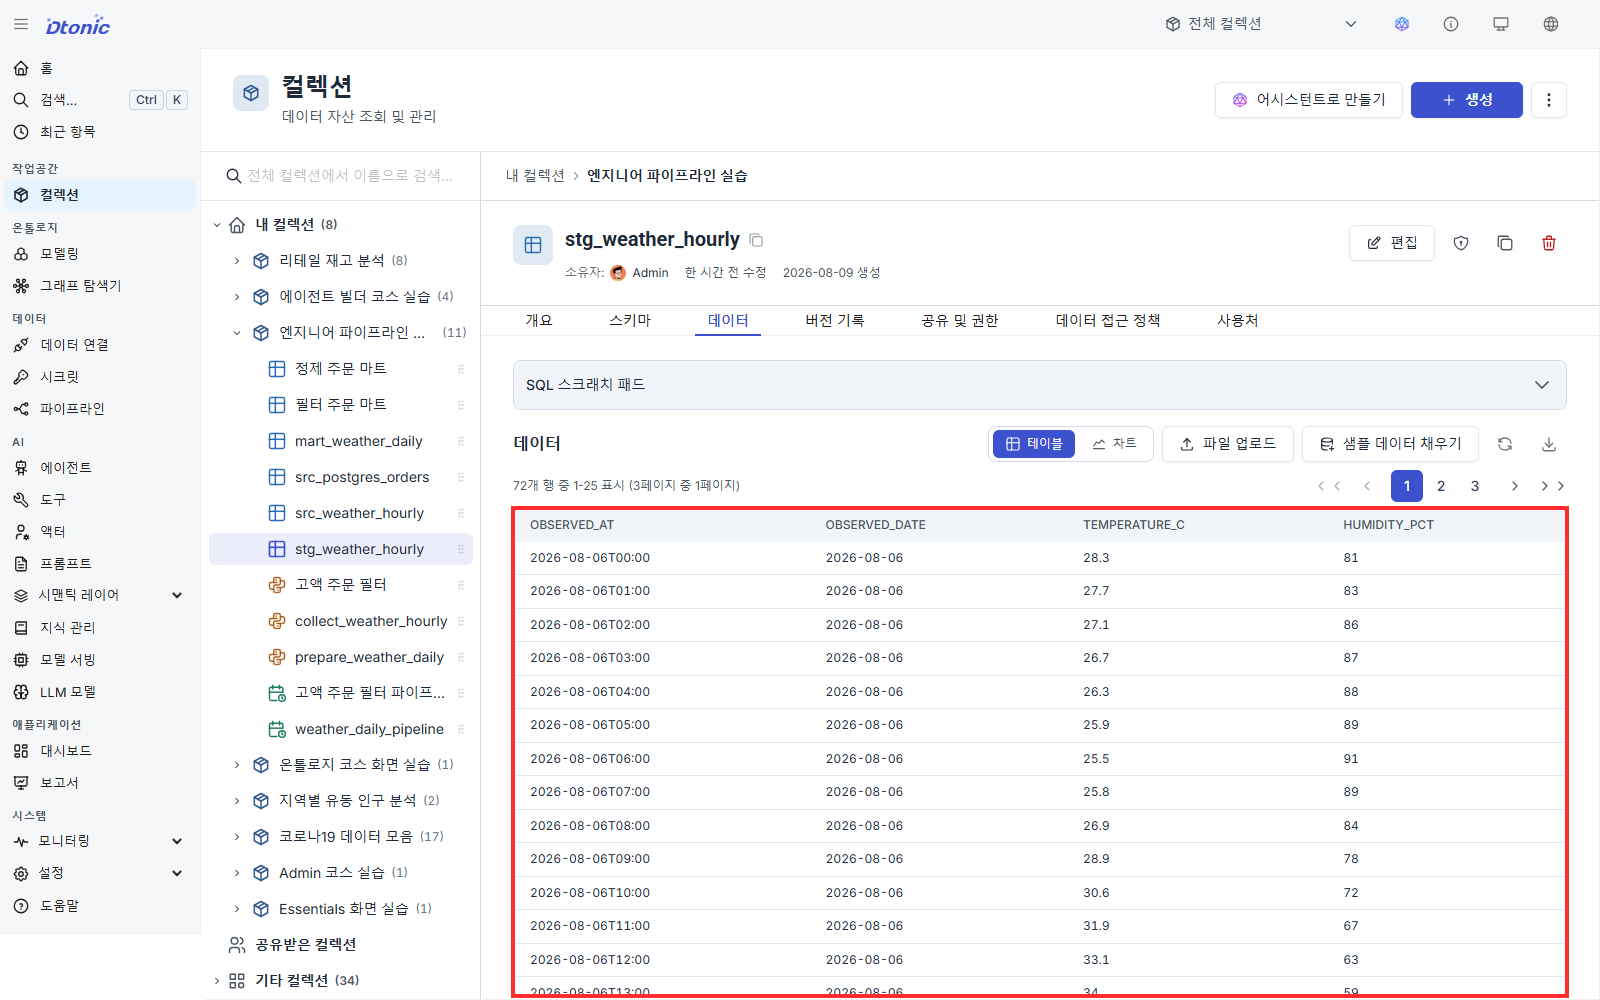Click 내 컬렉션 breadcrumb link
Viewport: 1600px width, 1000px height.
pos(535,176)
